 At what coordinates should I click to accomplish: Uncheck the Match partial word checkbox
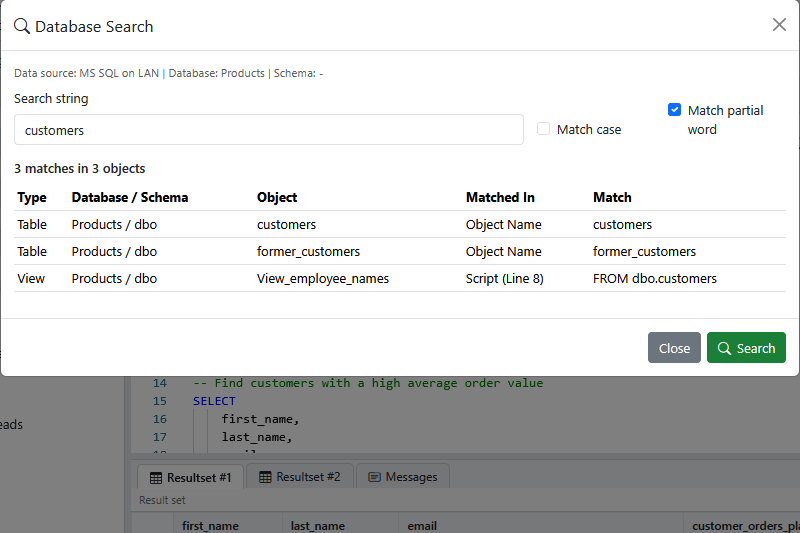click(x=674, y=110)
